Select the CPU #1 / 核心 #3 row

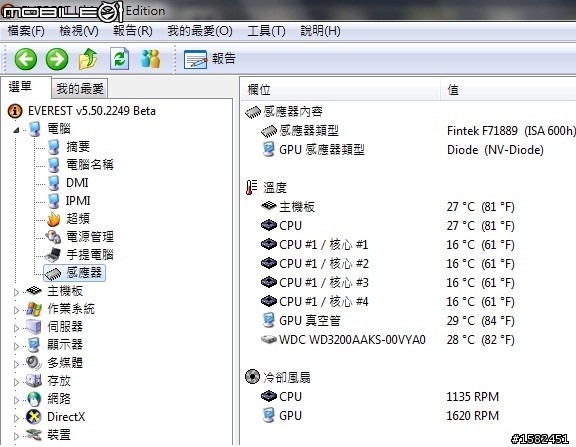click(388, 283)
